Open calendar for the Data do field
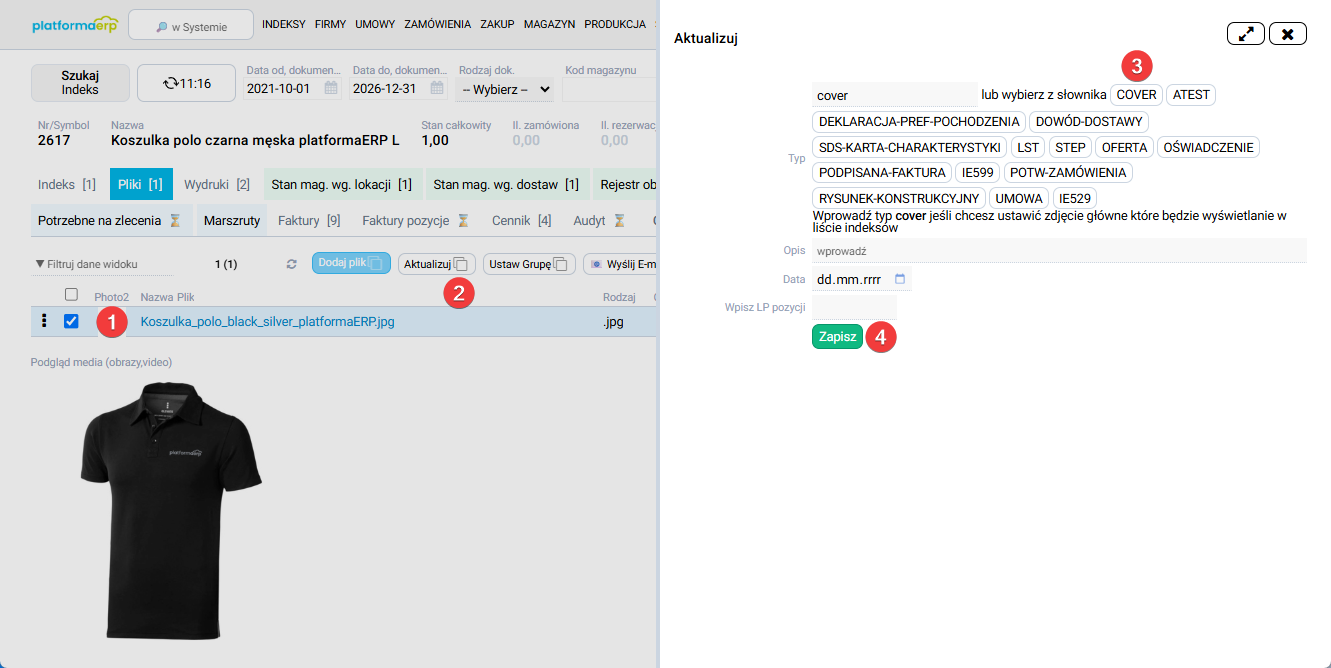Viewport: 1331px width, 668px height. point(437,88)
